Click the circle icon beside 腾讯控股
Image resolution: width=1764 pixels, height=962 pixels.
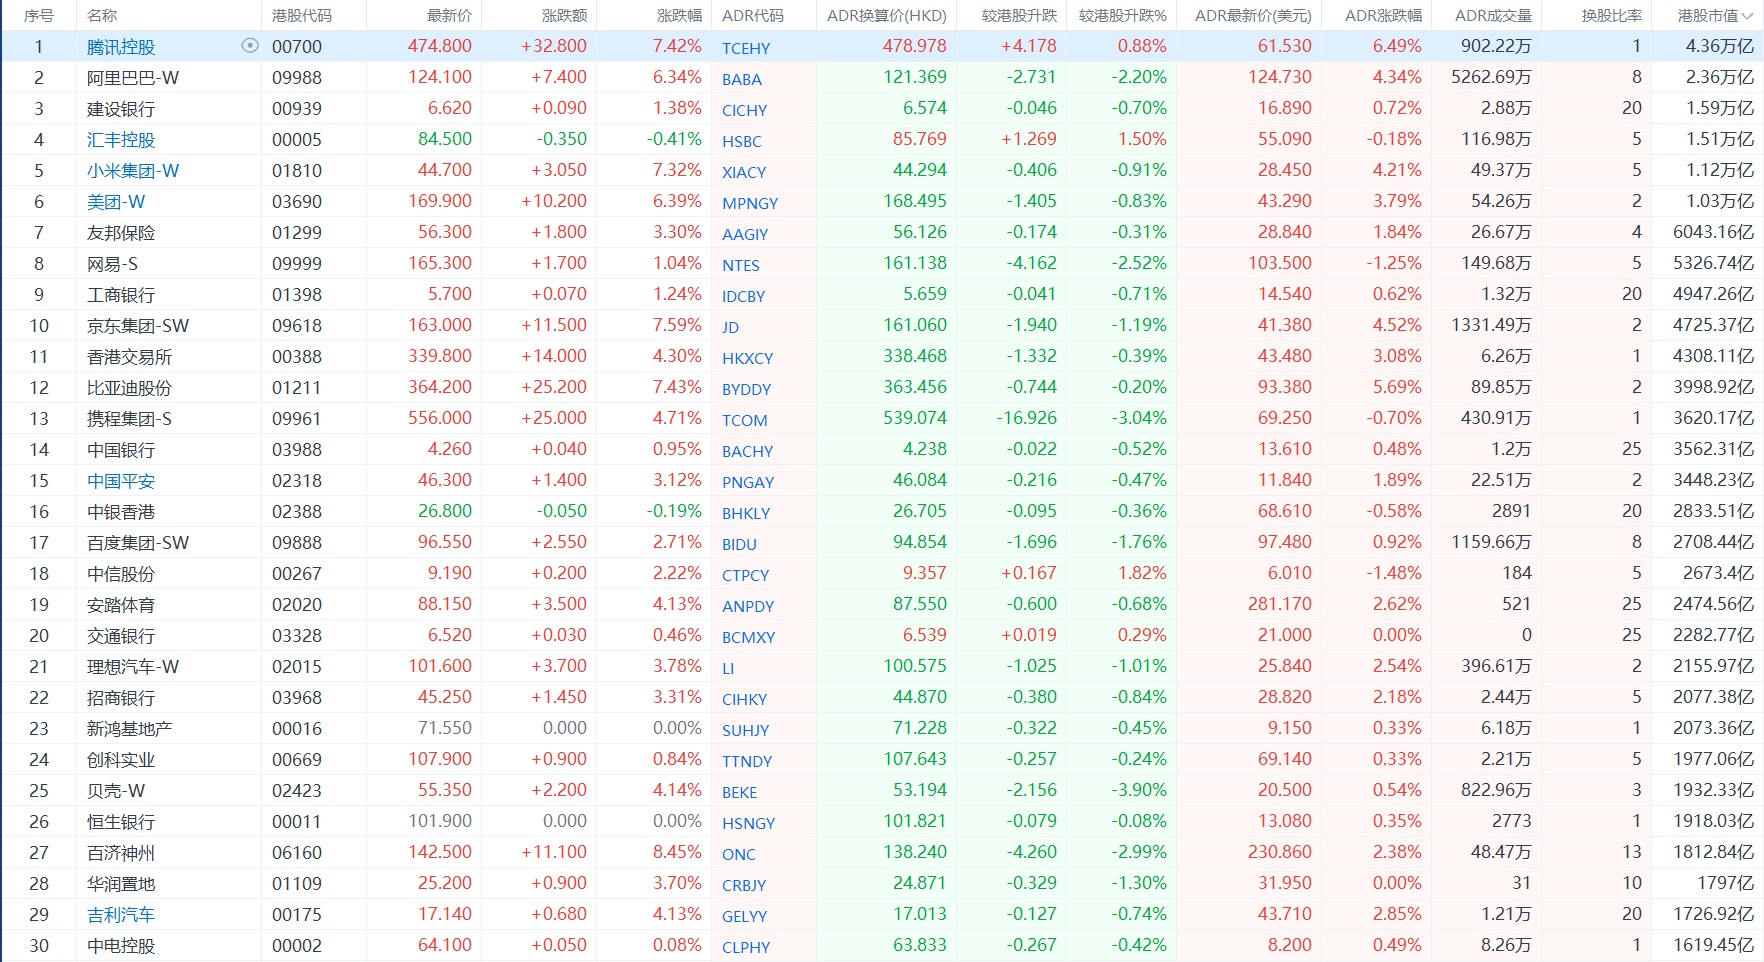(250, 46)
